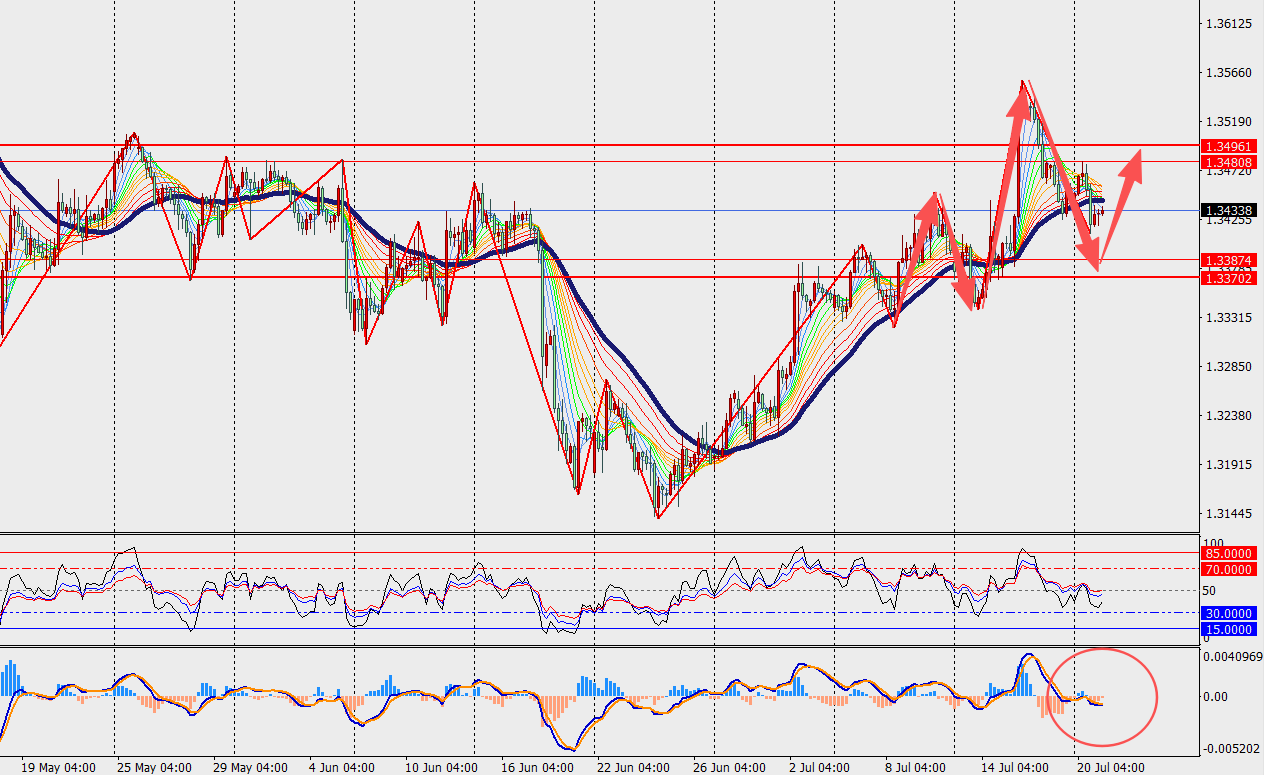Click the 22 Jun 04:00 date label

634,767
